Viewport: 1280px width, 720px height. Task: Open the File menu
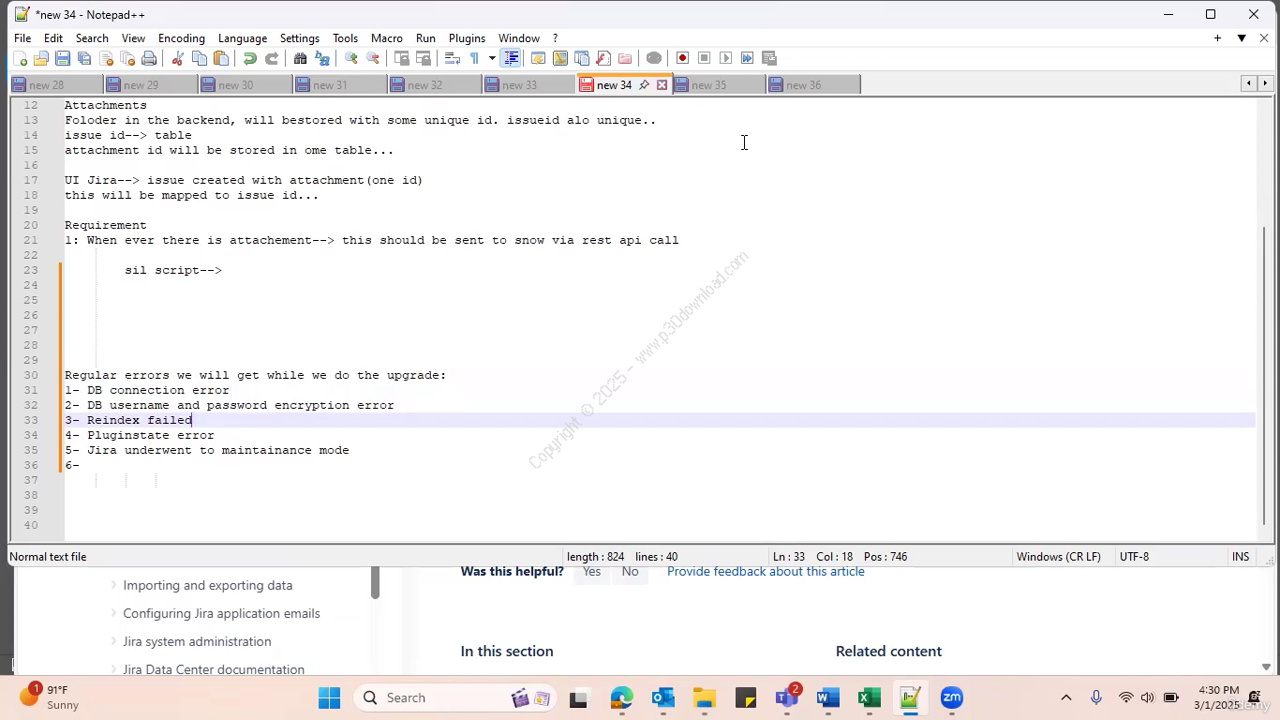[22, 38]
